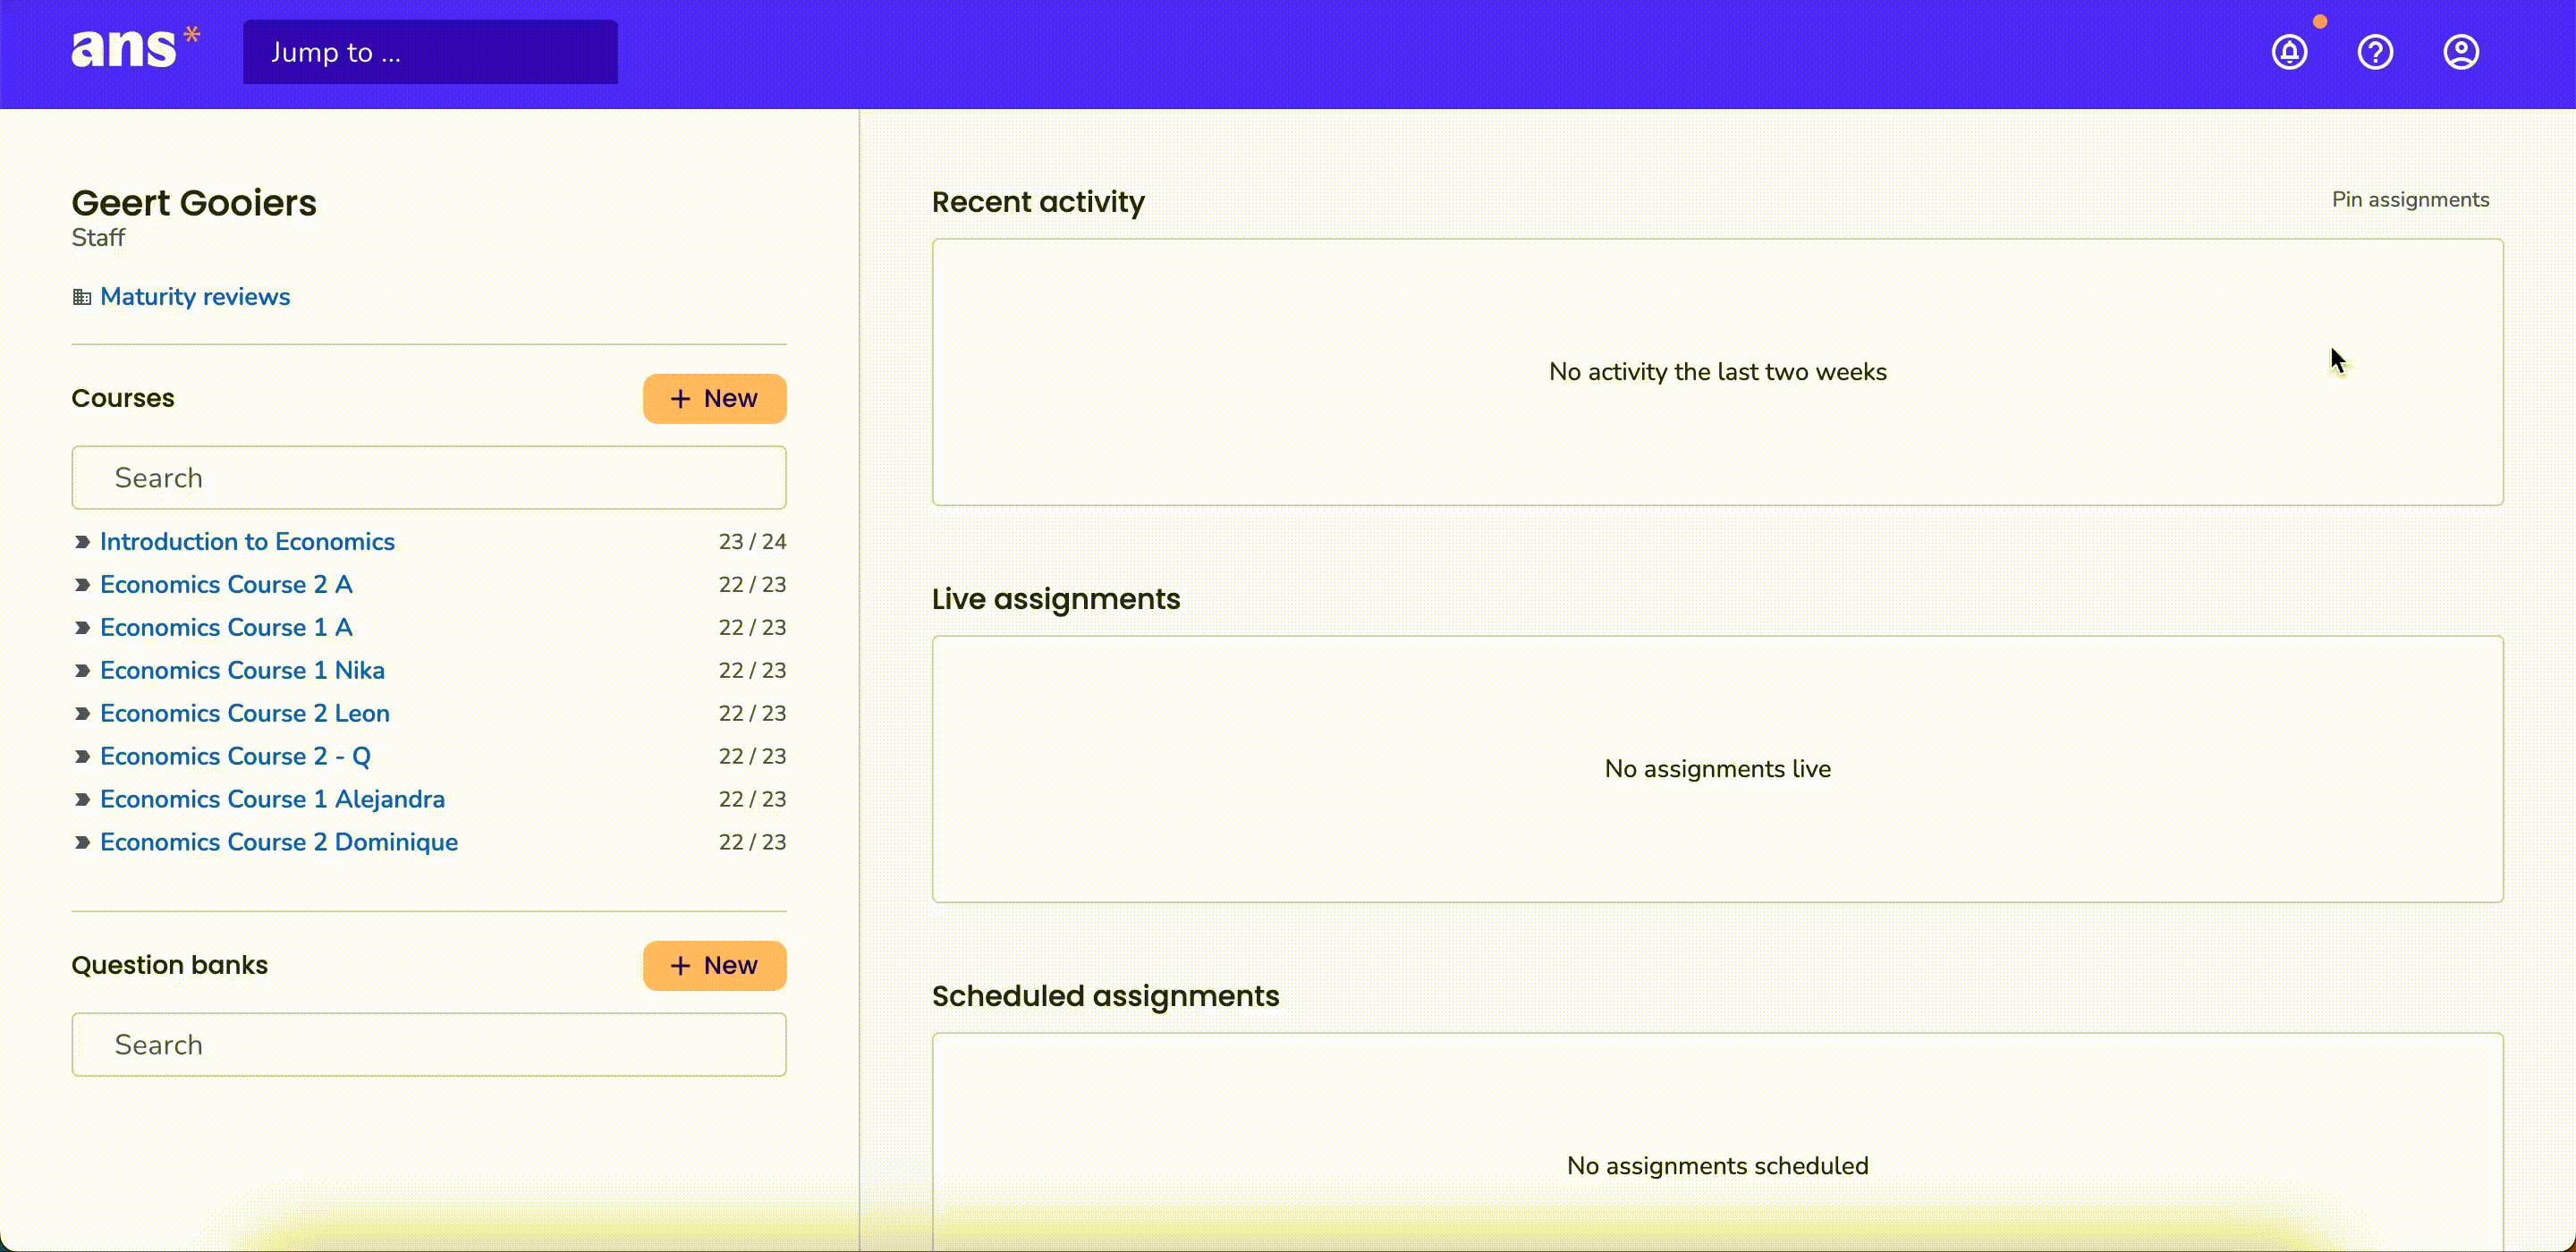Click 'No activity the last two weeks' text
2576x1252 pixels.
[1717, 372]
